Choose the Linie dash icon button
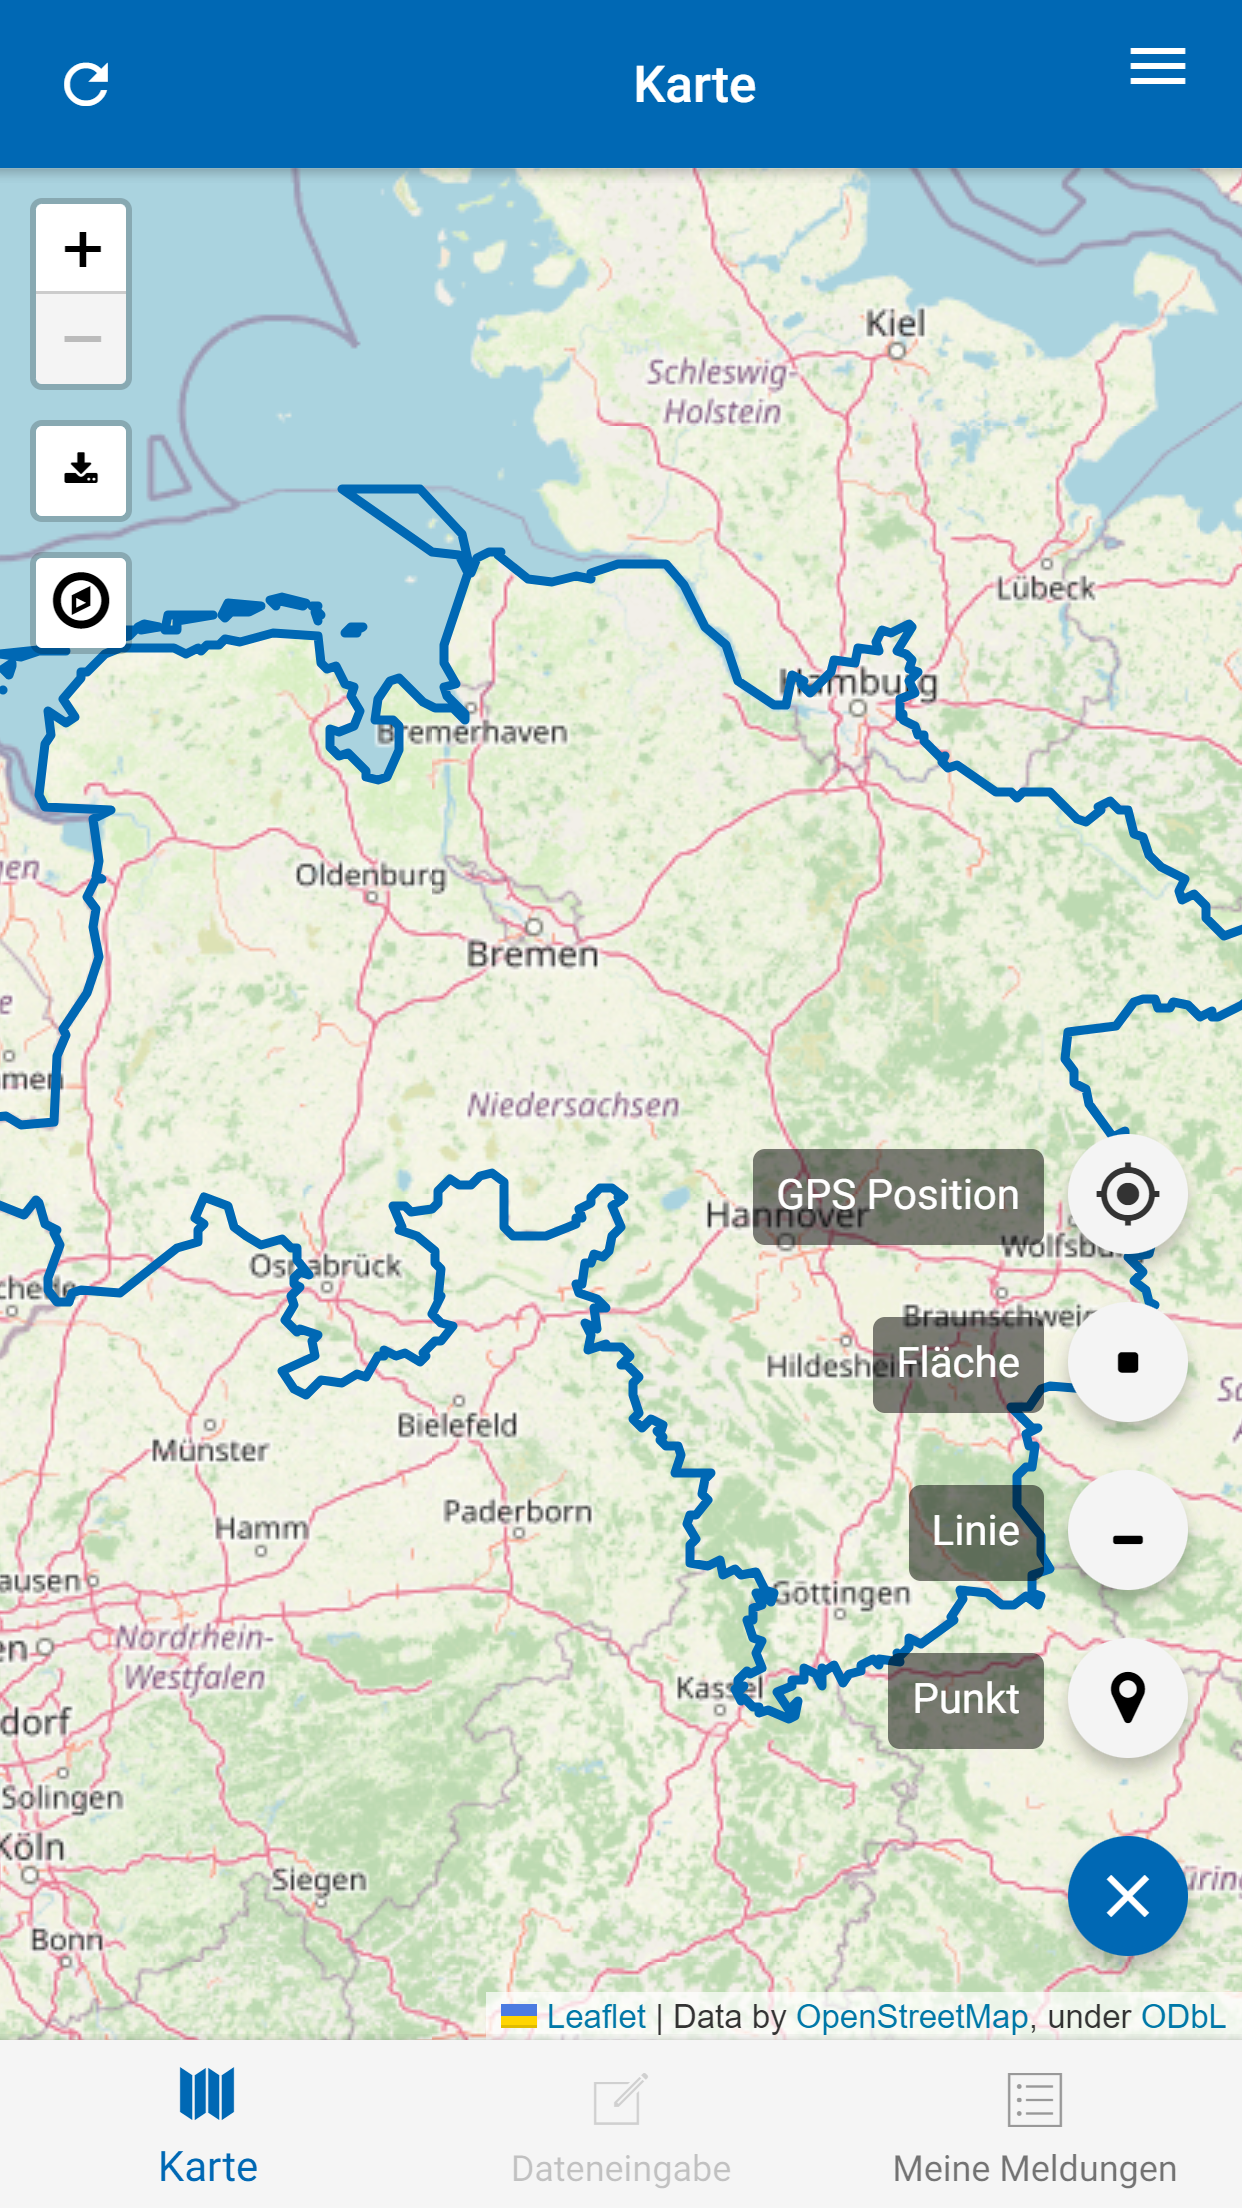Image resolution: width=1242 pixels, height=2208 pixels. 1127,1530
